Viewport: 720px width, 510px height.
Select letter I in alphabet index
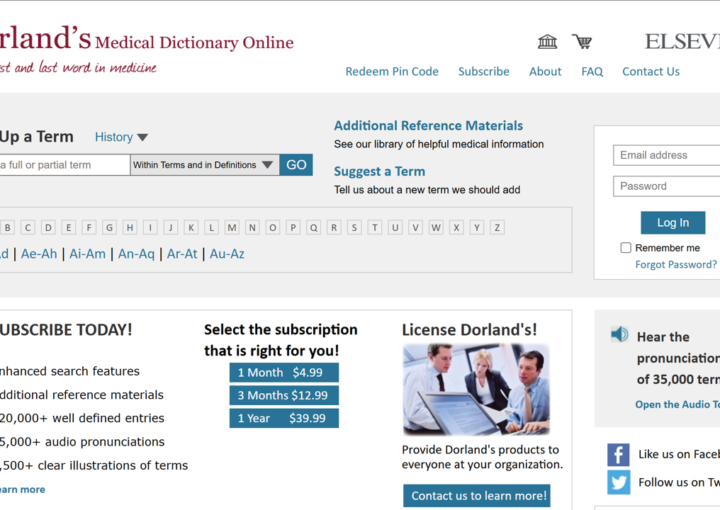(150, 227)
